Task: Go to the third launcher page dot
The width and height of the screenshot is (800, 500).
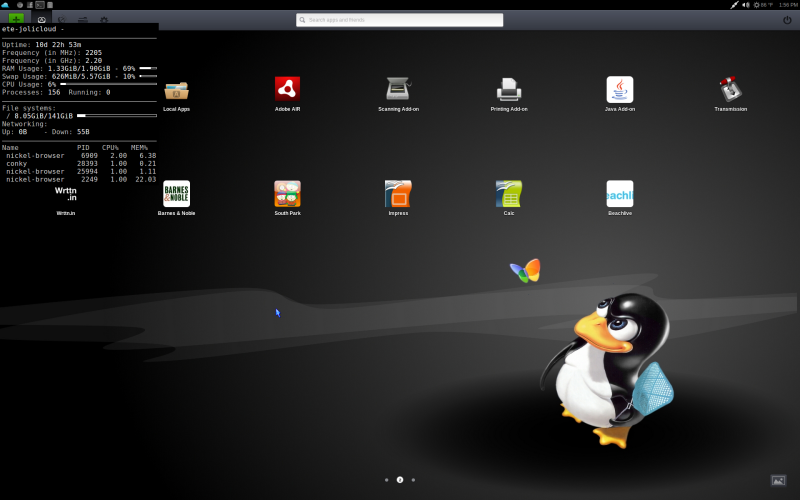Action: click(413, 480)
